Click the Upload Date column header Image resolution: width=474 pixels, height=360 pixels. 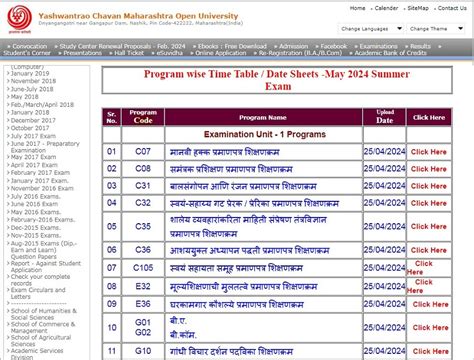pos(385,117)
